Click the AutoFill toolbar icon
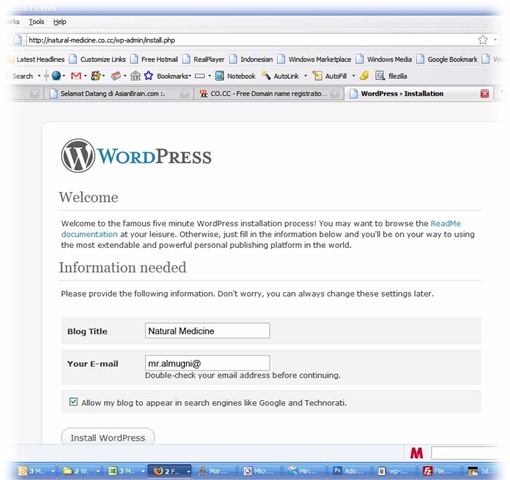 click(330, 76)
